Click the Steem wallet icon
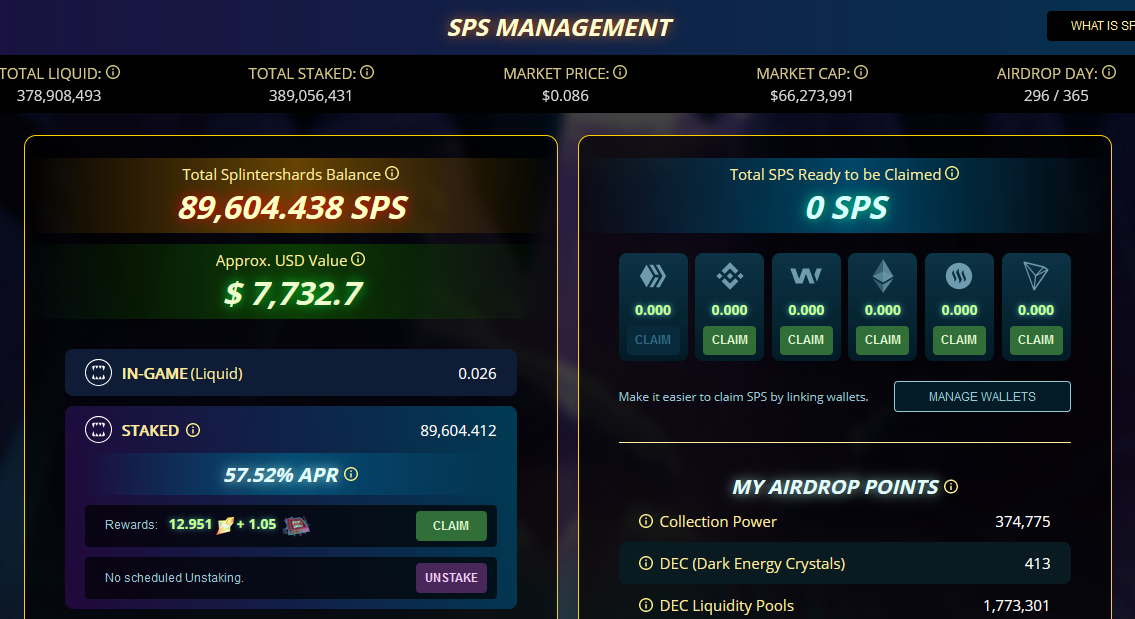The image size is (1135, 619). coord(959,276)
